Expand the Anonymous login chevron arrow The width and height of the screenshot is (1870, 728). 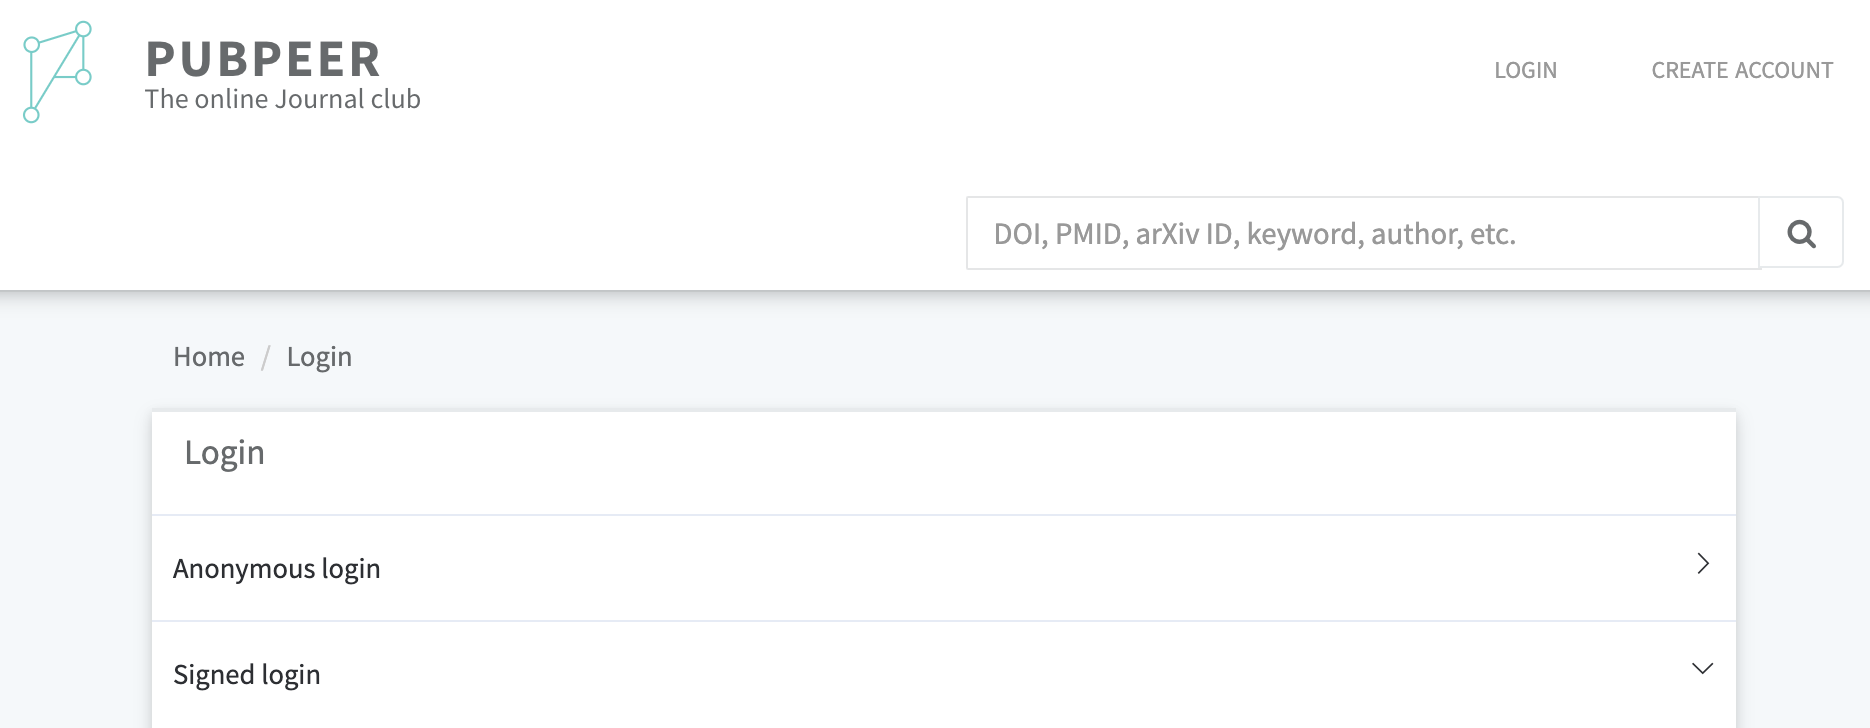tap(1702, 564)
